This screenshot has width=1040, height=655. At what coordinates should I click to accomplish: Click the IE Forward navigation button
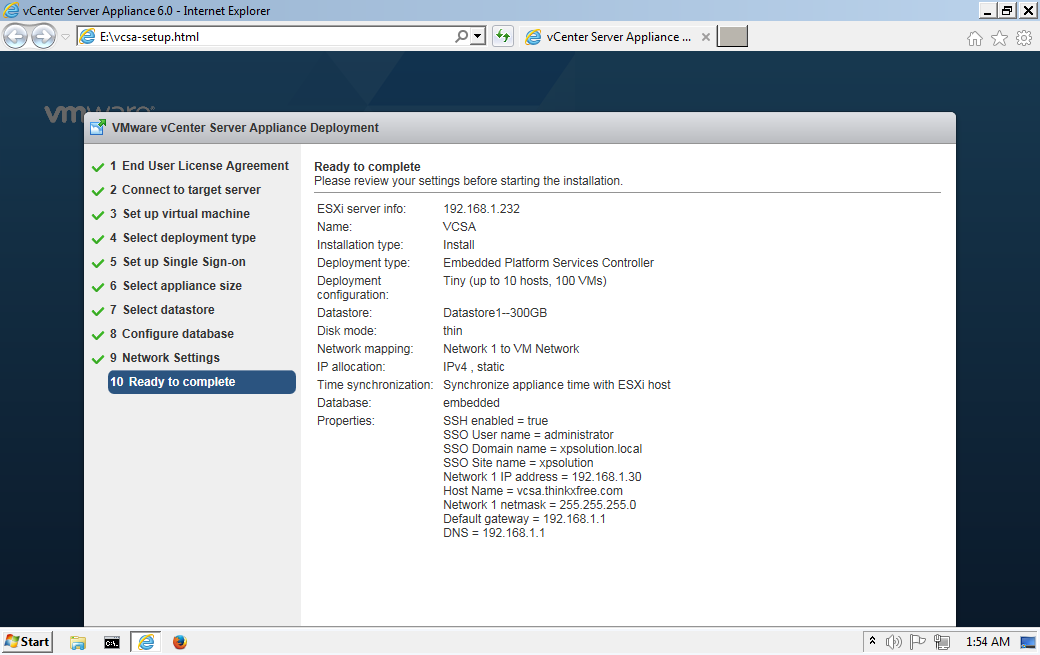tap(44, 36)
